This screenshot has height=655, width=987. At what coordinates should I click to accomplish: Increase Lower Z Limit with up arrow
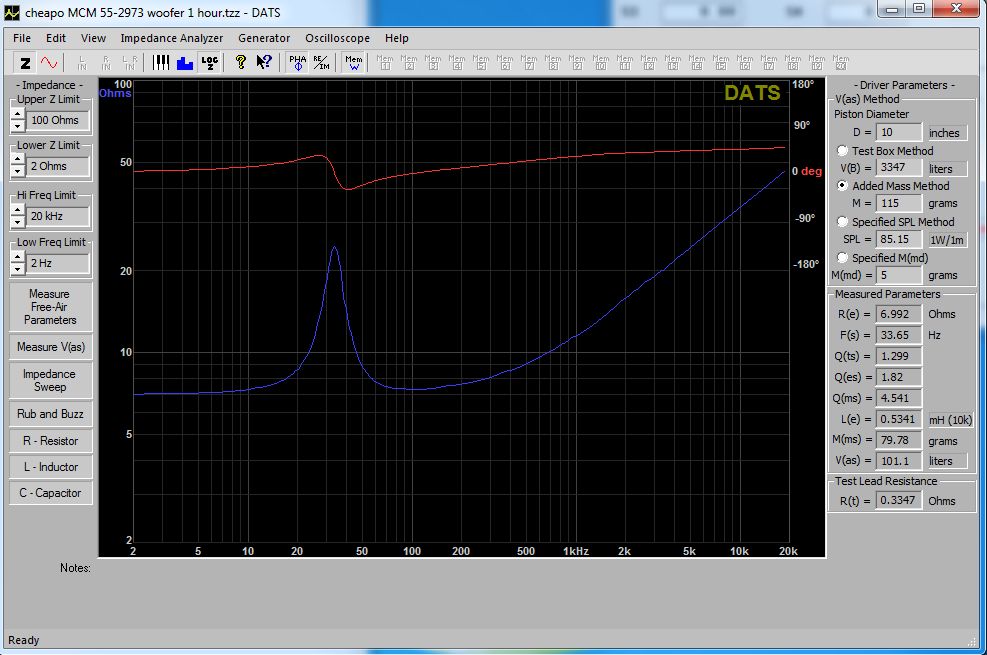pyautogui.click(x=18, y=160)
